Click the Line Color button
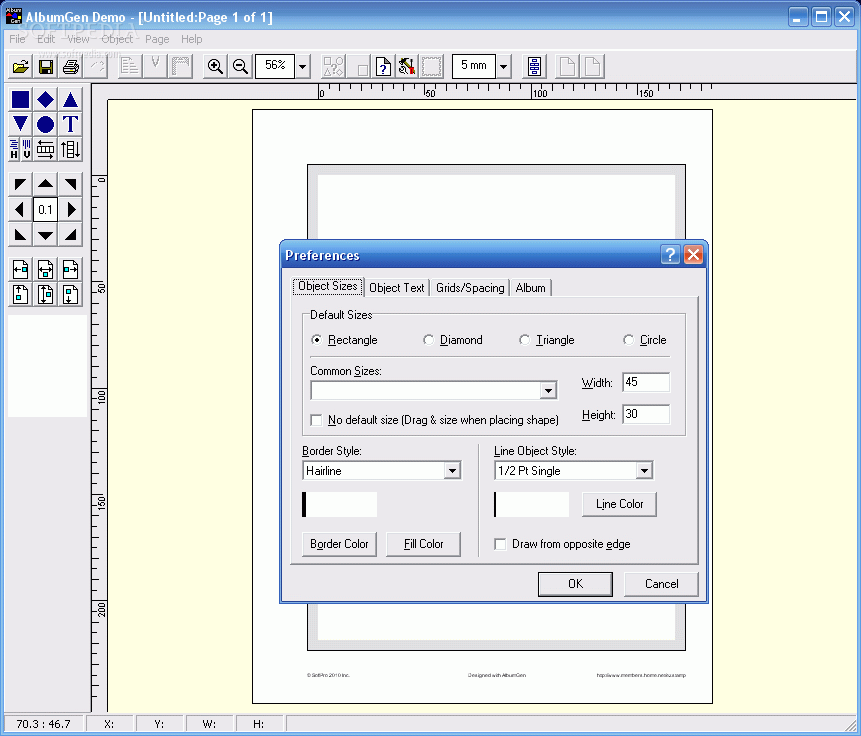861x736 pixels. click(619, 504)
